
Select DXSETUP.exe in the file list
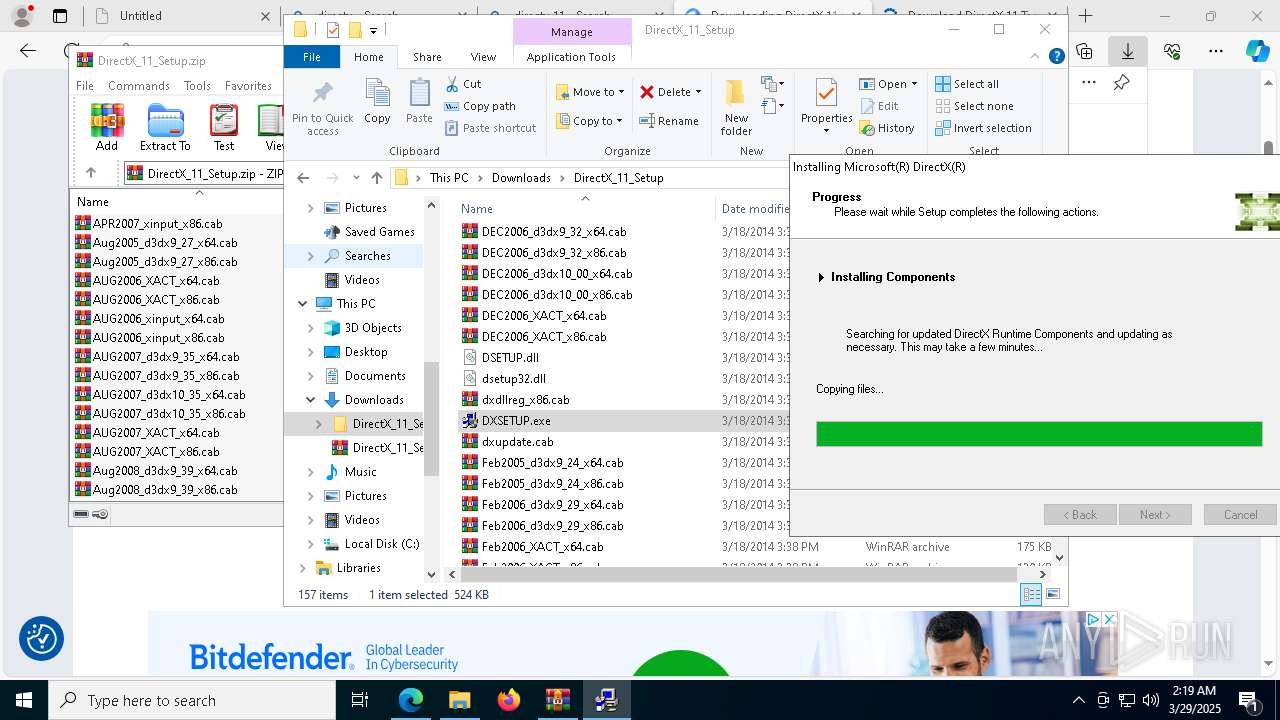click(516, 421)
